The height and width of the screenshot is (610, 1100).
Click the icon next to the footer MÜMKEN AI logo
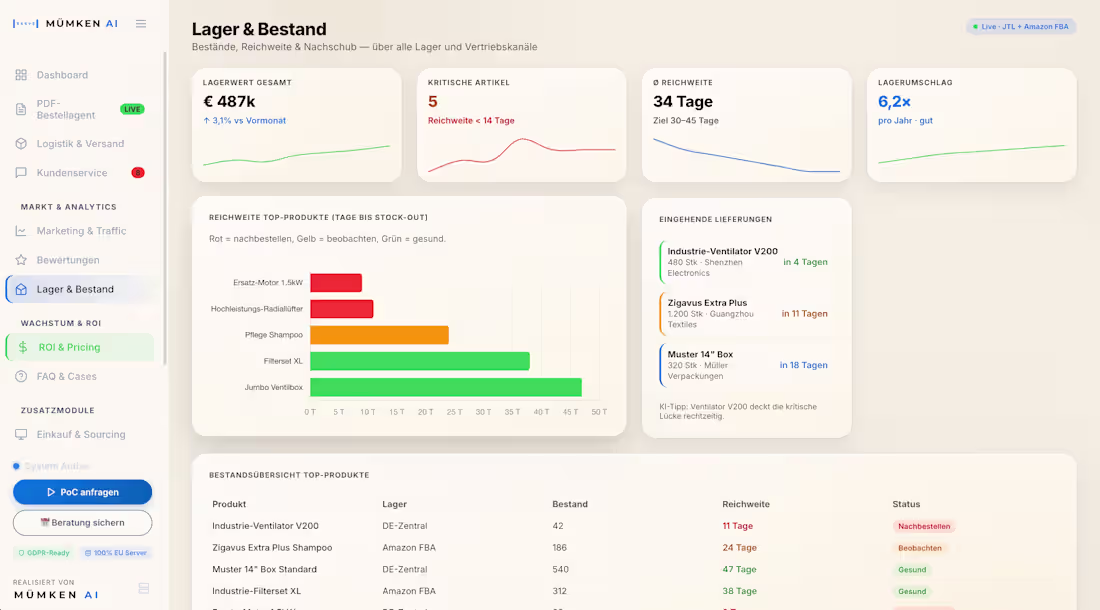click(144, 588)
